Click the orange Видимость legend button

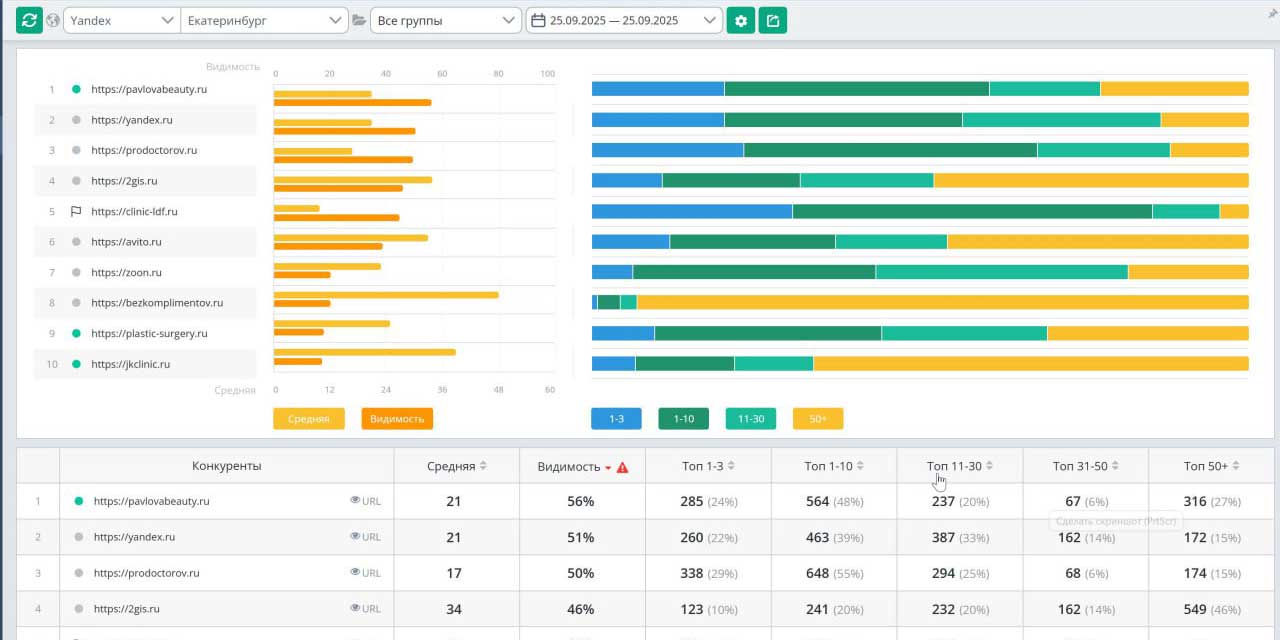click(x=397, y=419)
